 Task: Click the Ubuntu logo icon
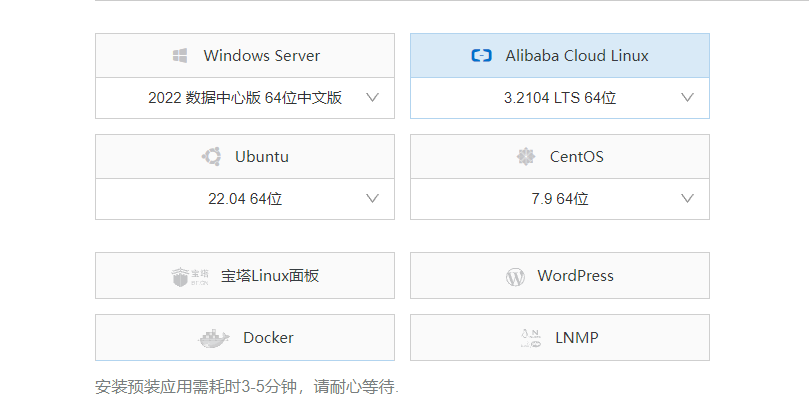pyautogui.click(x=212, y=156)
